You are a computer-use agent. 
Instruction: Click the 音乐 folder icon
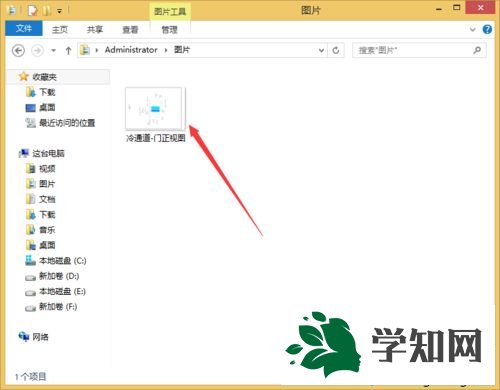coord(30,230)
